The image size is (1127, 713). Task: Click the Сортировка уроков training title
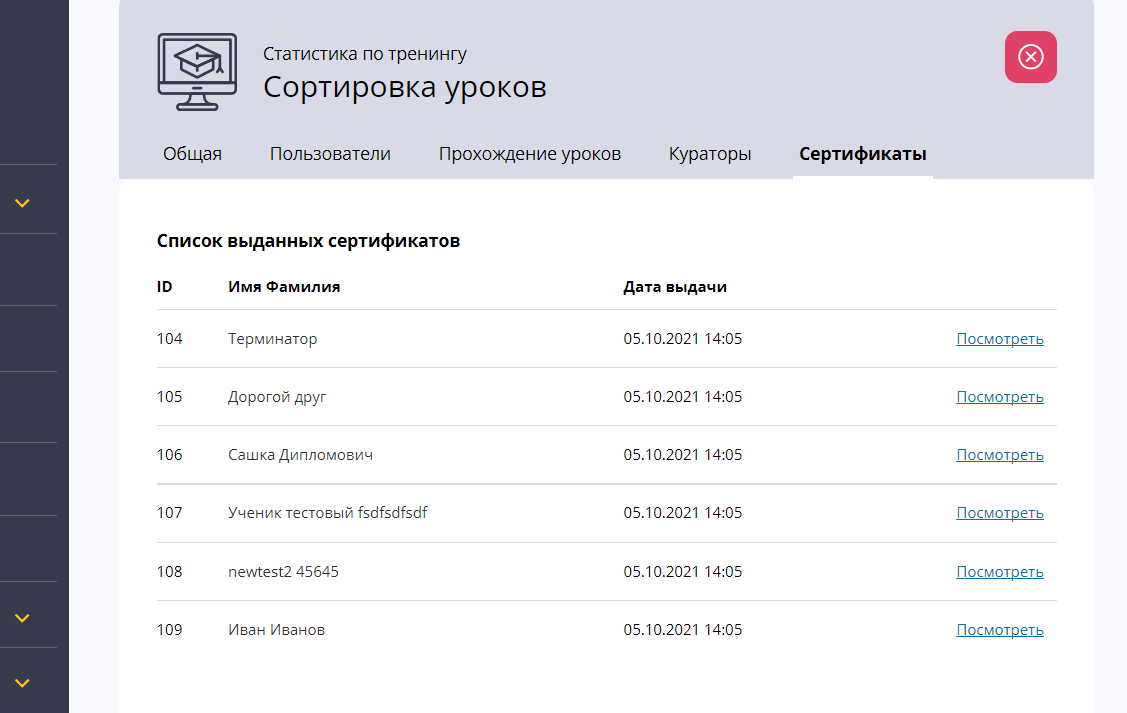coord(405,88)
